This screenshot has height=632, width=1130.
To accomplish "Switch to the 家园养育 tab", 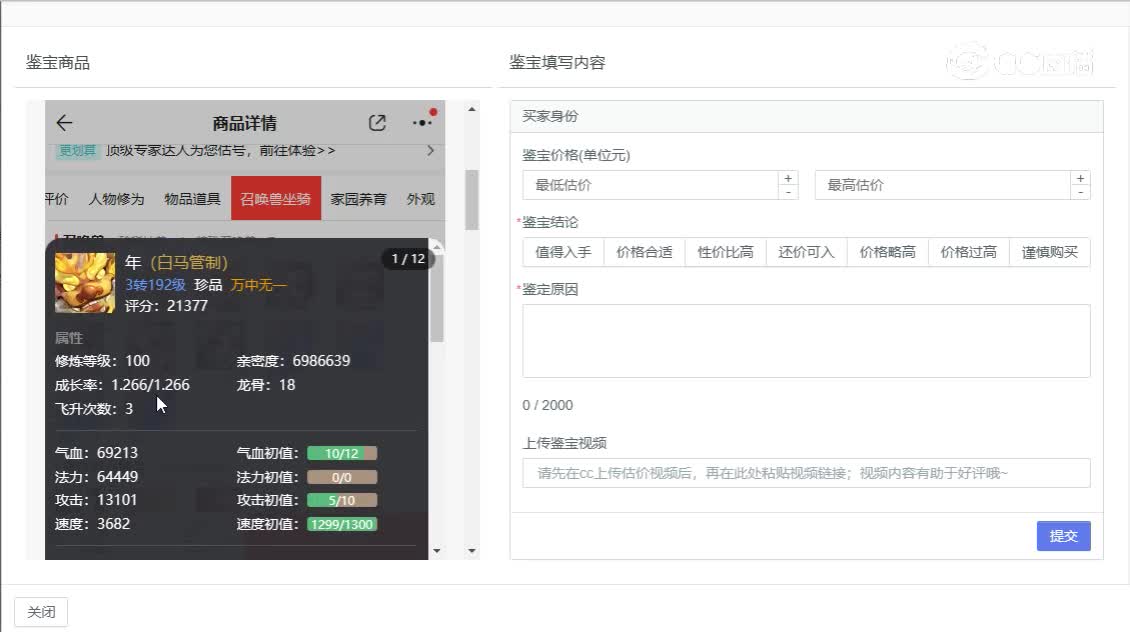I will [358, 199].
